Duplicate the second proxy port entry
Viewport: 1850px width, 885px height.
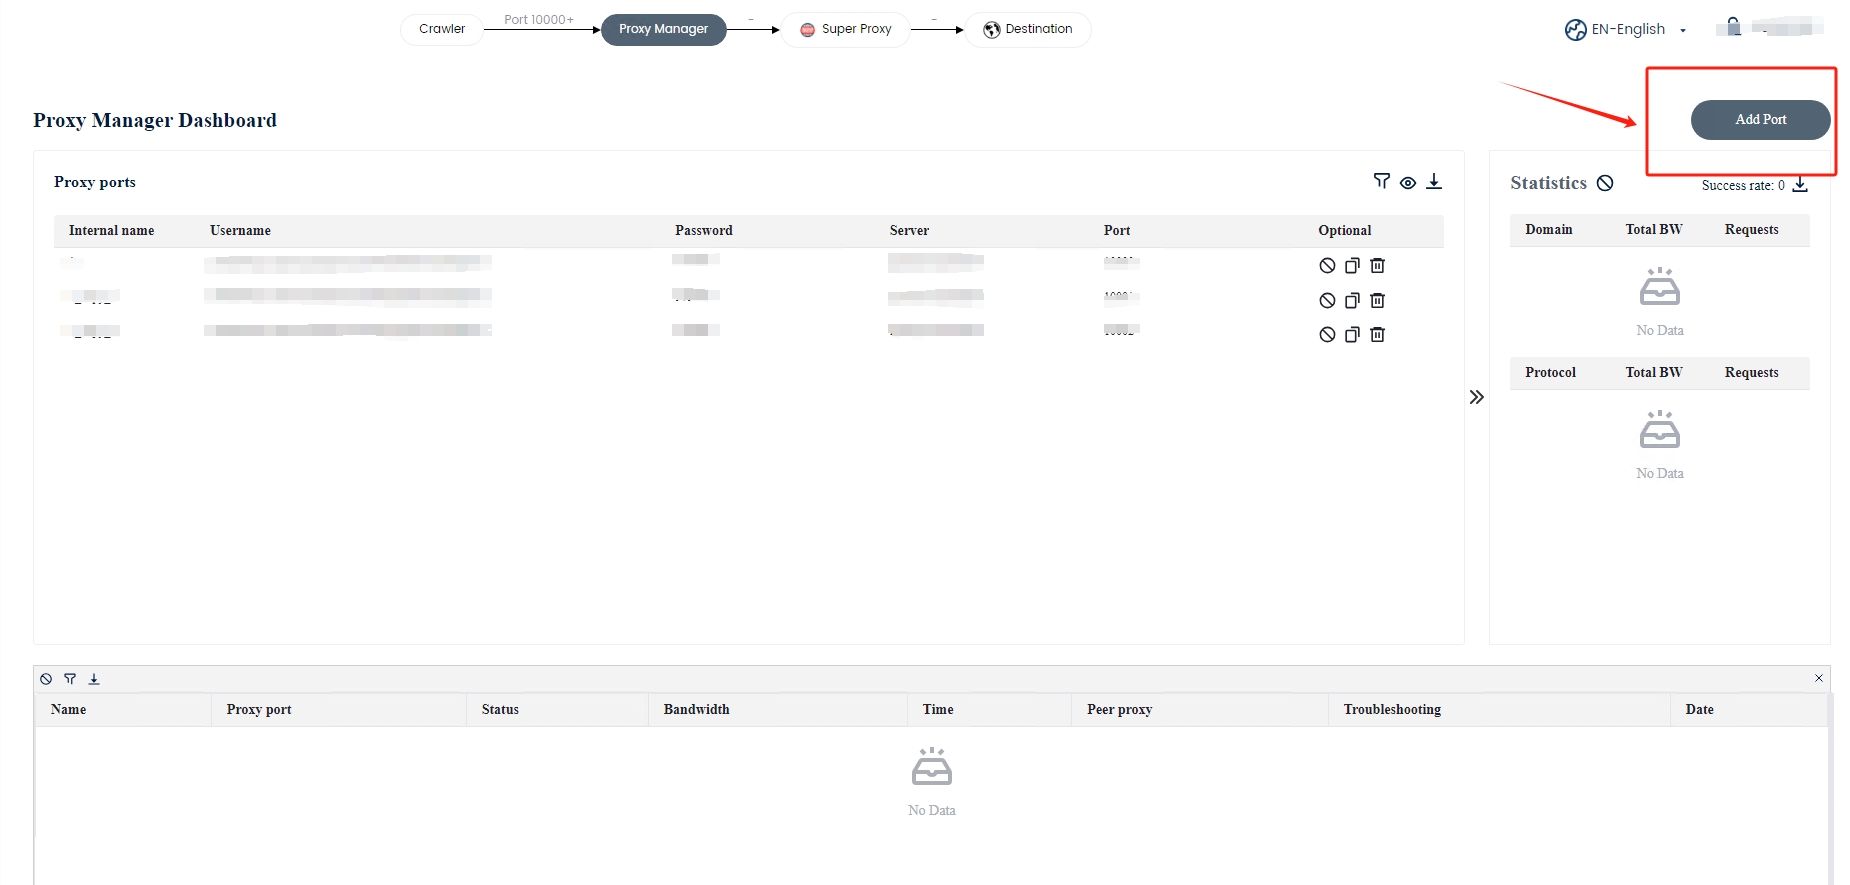click(x=1352, y=301)
